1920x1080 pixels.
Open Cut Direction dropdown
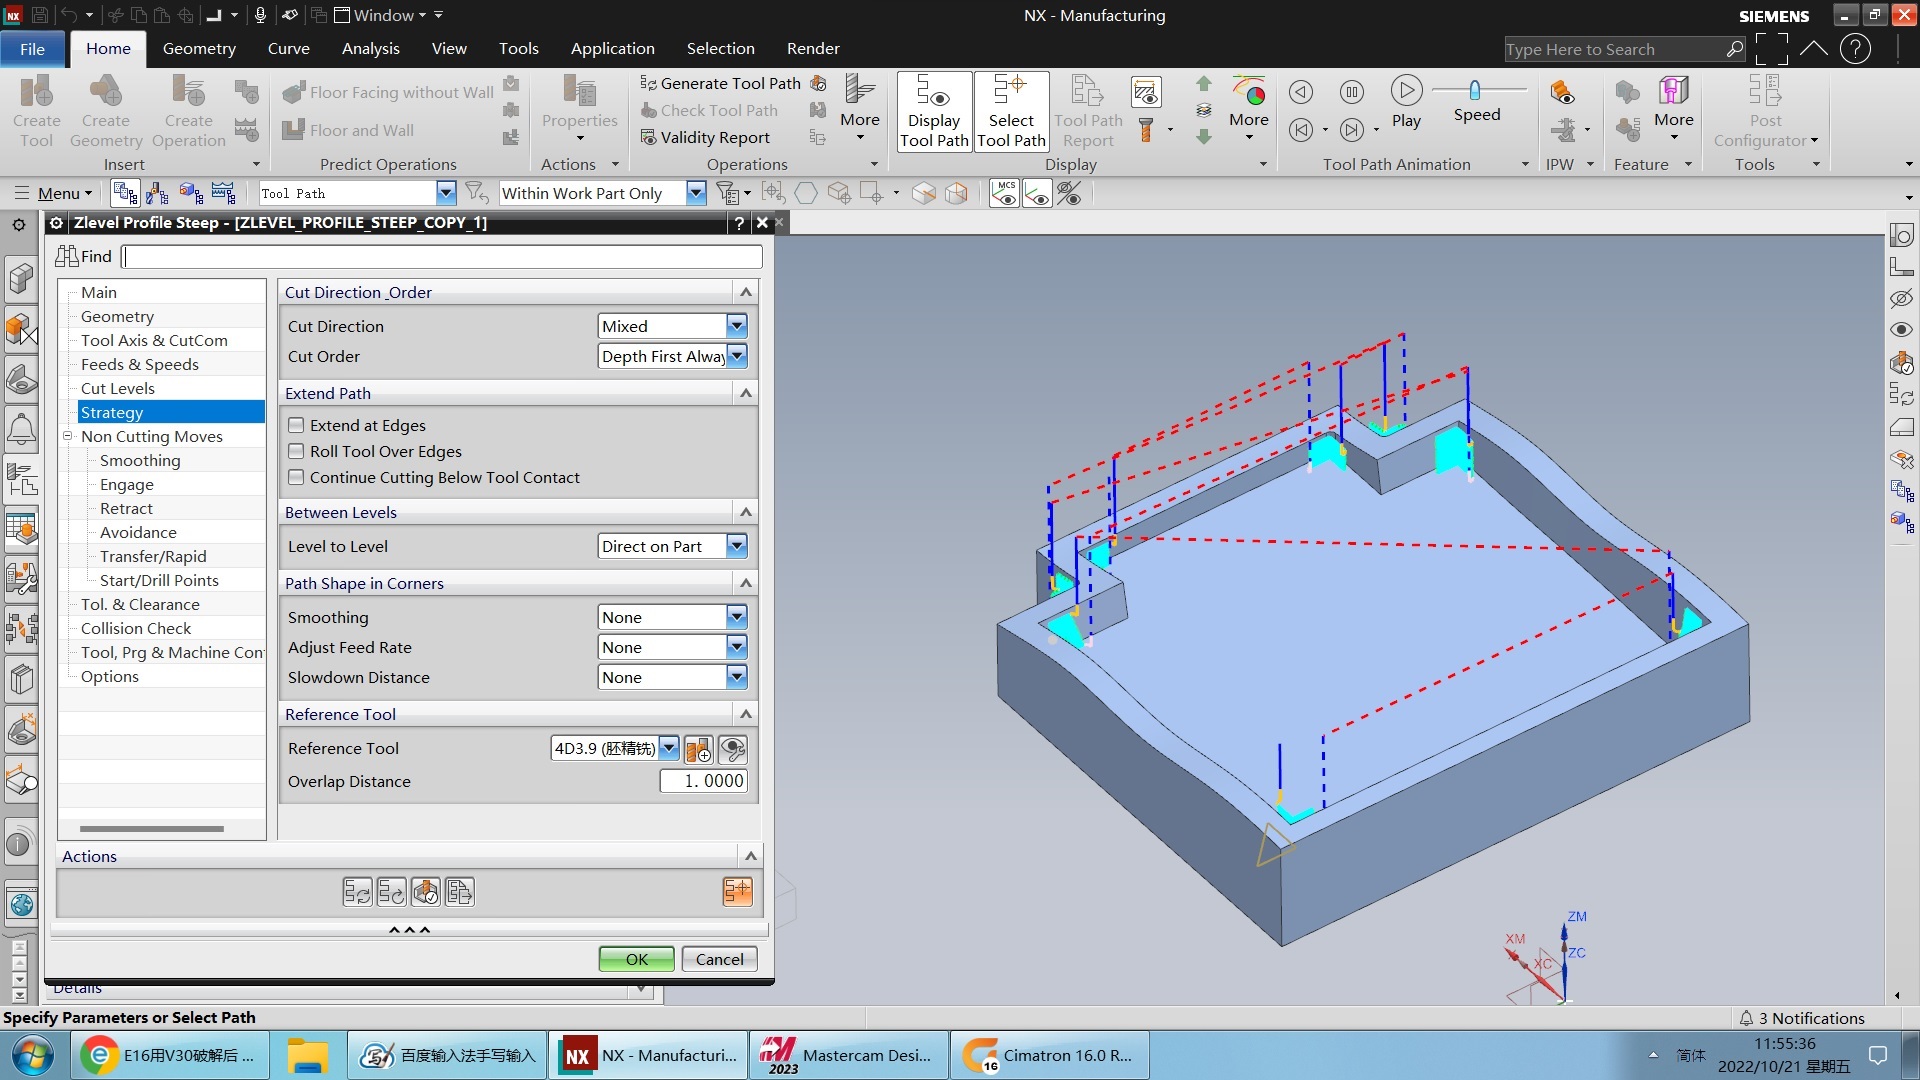[736, 326]
